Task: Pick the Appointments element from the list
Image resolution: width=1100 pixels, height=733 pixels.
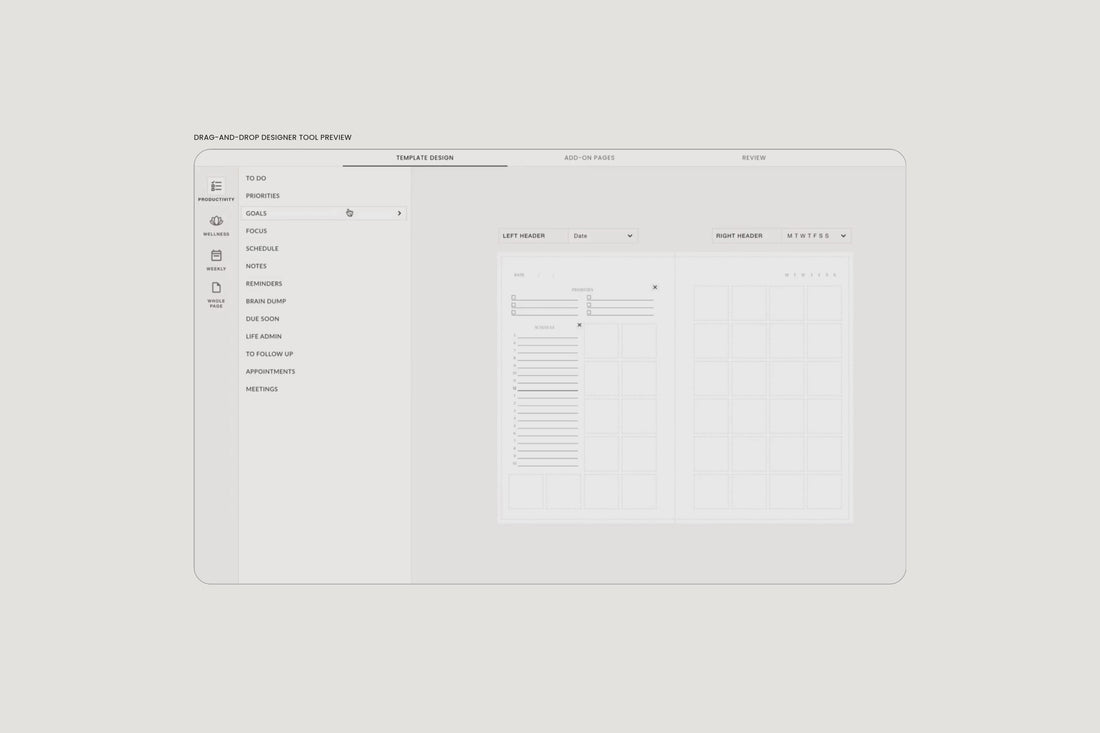Action: [x=270, y=371]
